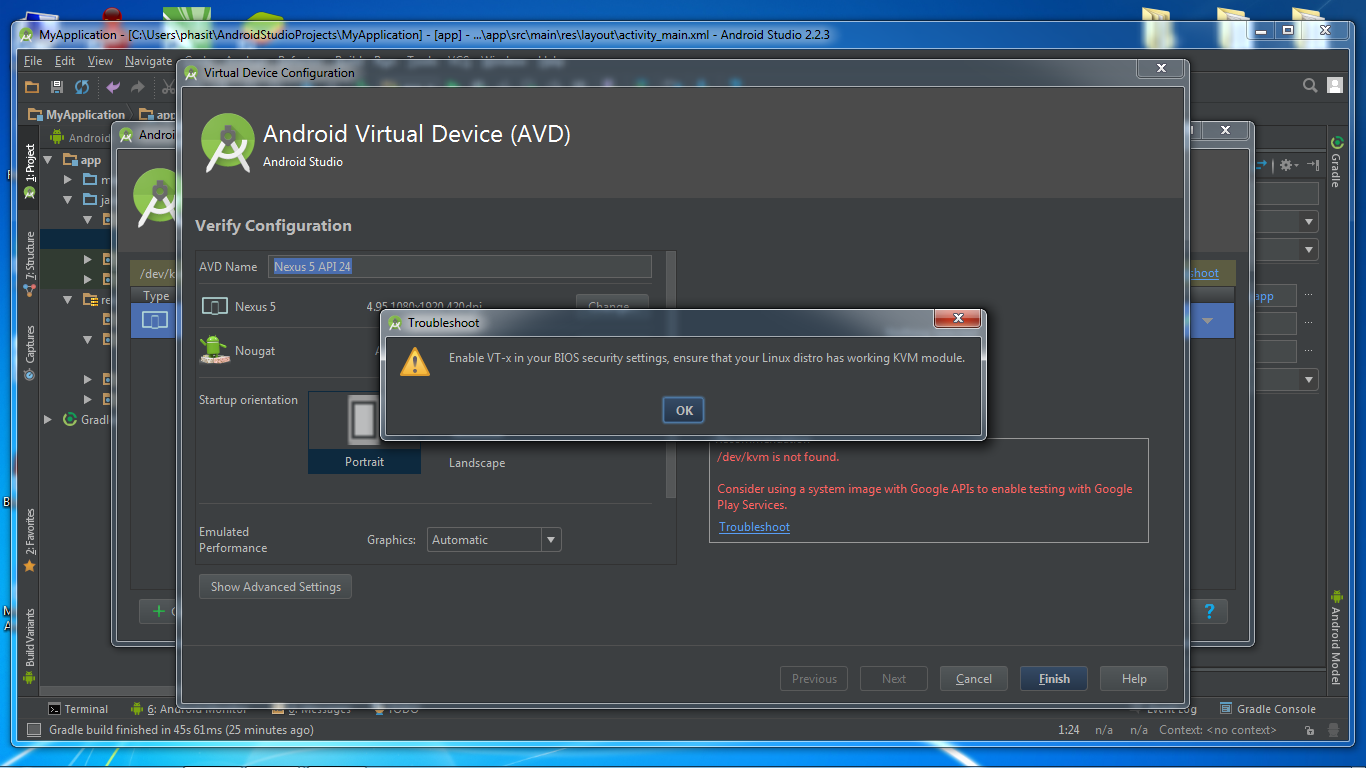Click the blue help question mark in AVD Manager
The height and width of the screenshot is (768, 1366).
coord(1209,611)
